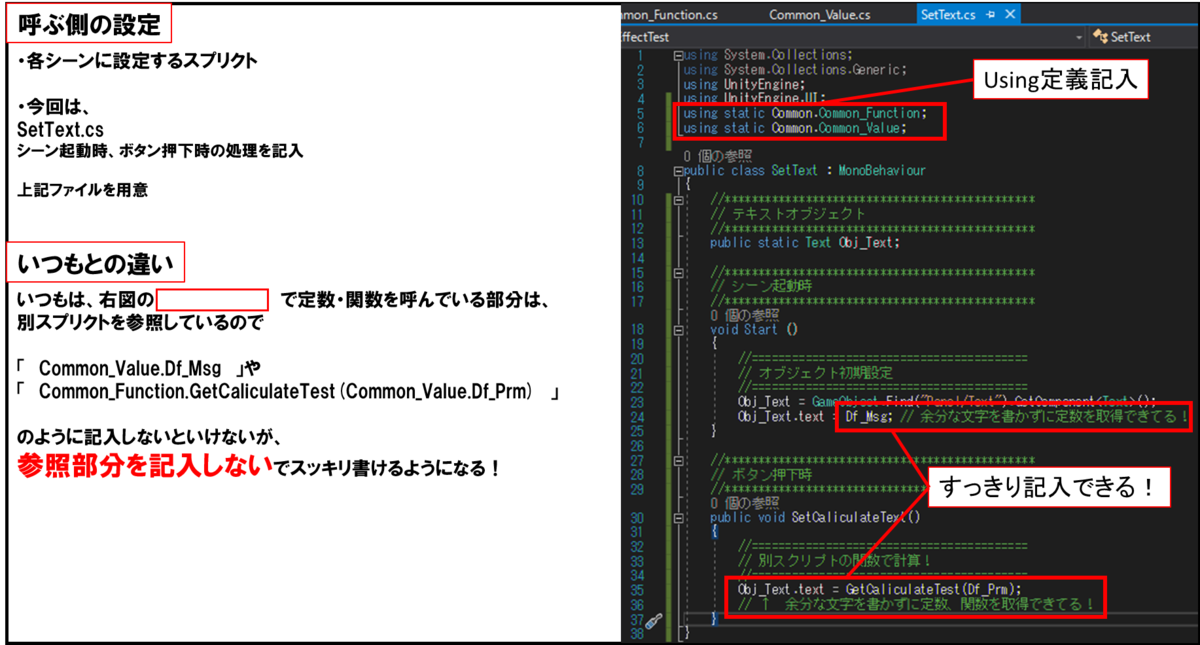Collapse the comment block at line 27
The image size is (1200, 645).
tap(679, 459)
